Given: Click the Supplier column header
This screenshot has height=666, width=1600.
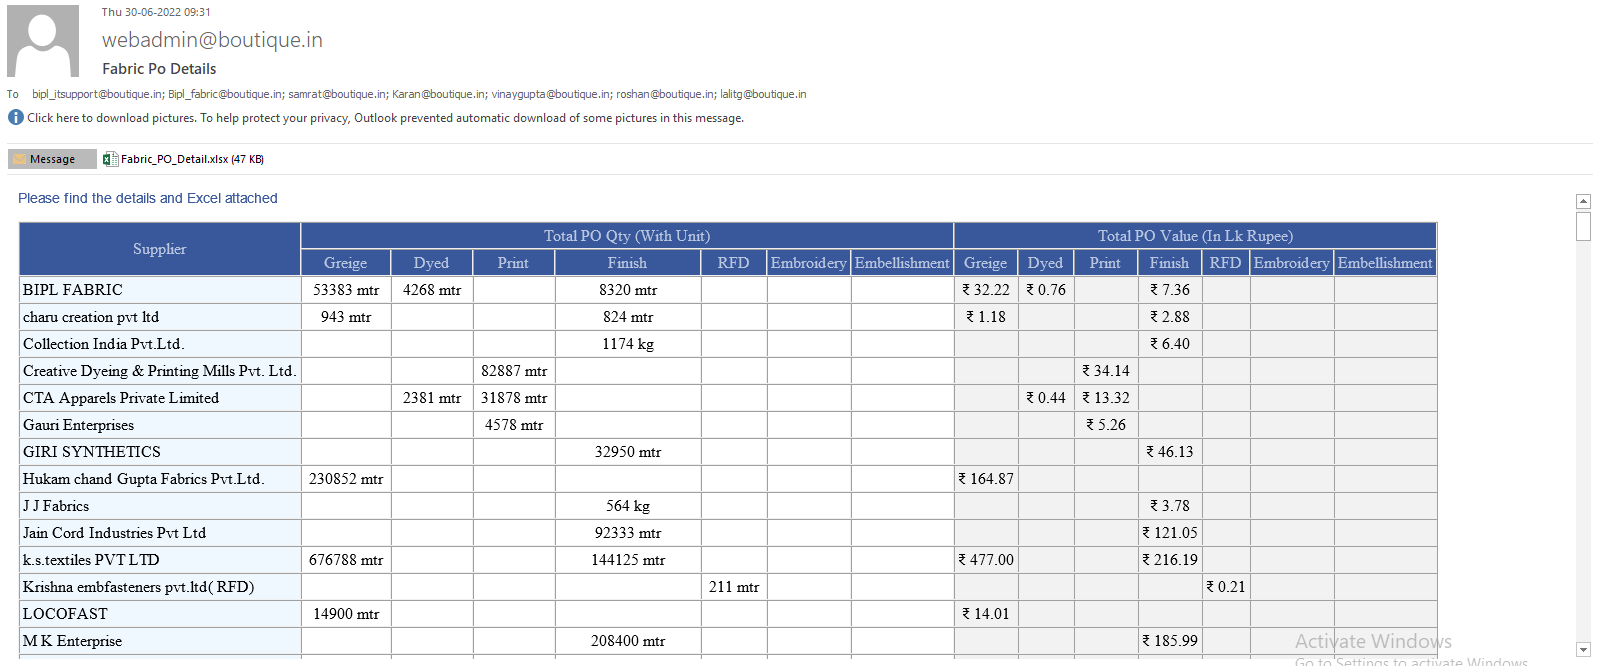Looking at the screenshot, I should pyautogui.click(x=160, y=249).
